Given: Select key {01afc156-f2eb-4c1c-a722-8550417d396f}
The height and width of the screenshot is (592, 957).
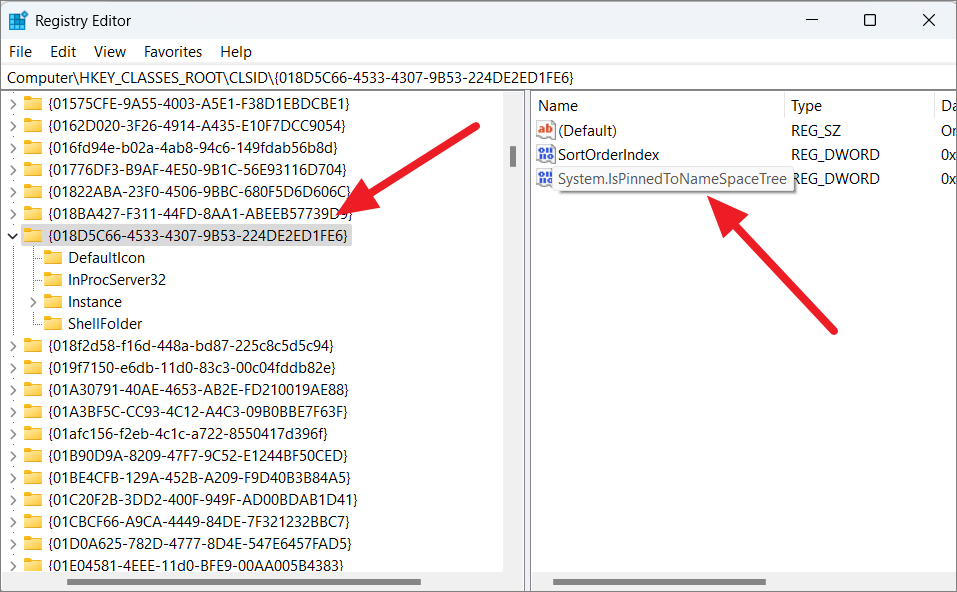Looking at the screenshot, I should [188, 433].
